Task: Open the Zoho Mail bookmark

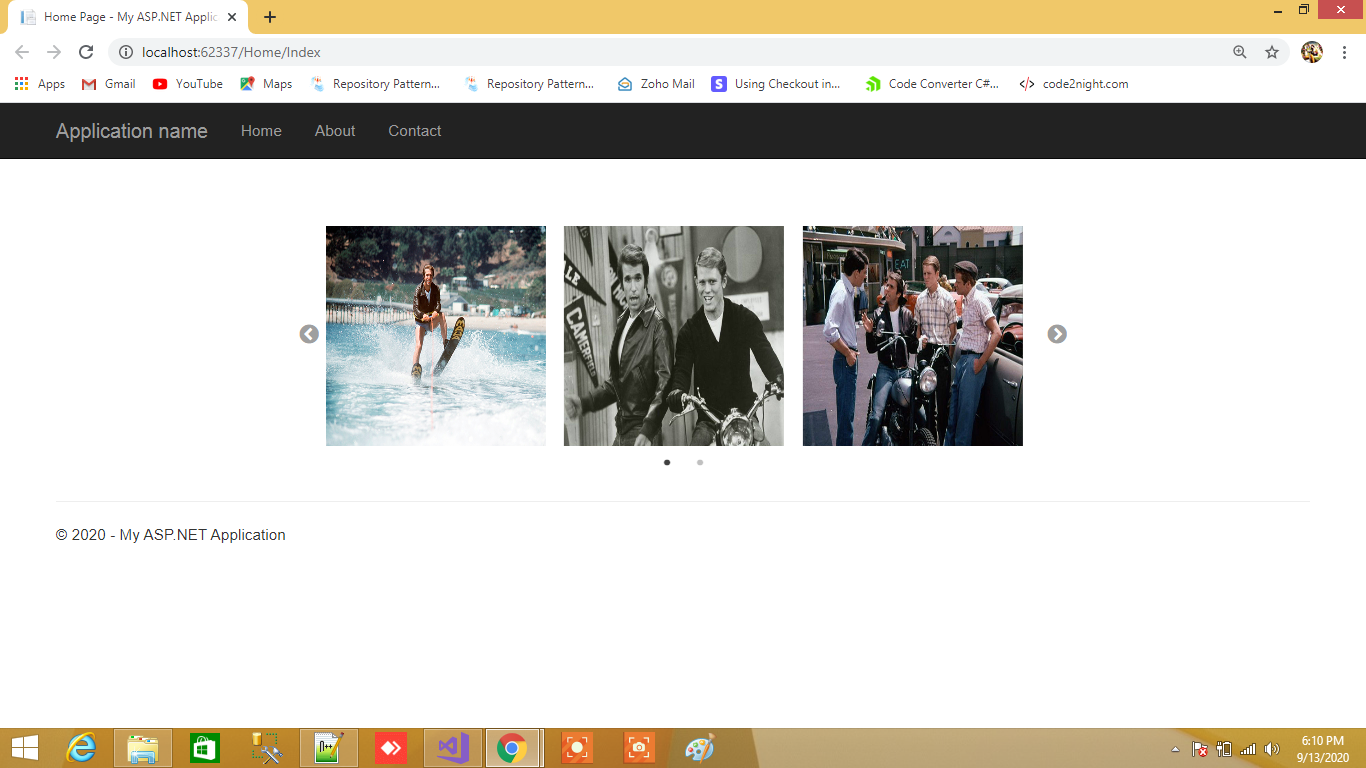Action: coord(656,84)
